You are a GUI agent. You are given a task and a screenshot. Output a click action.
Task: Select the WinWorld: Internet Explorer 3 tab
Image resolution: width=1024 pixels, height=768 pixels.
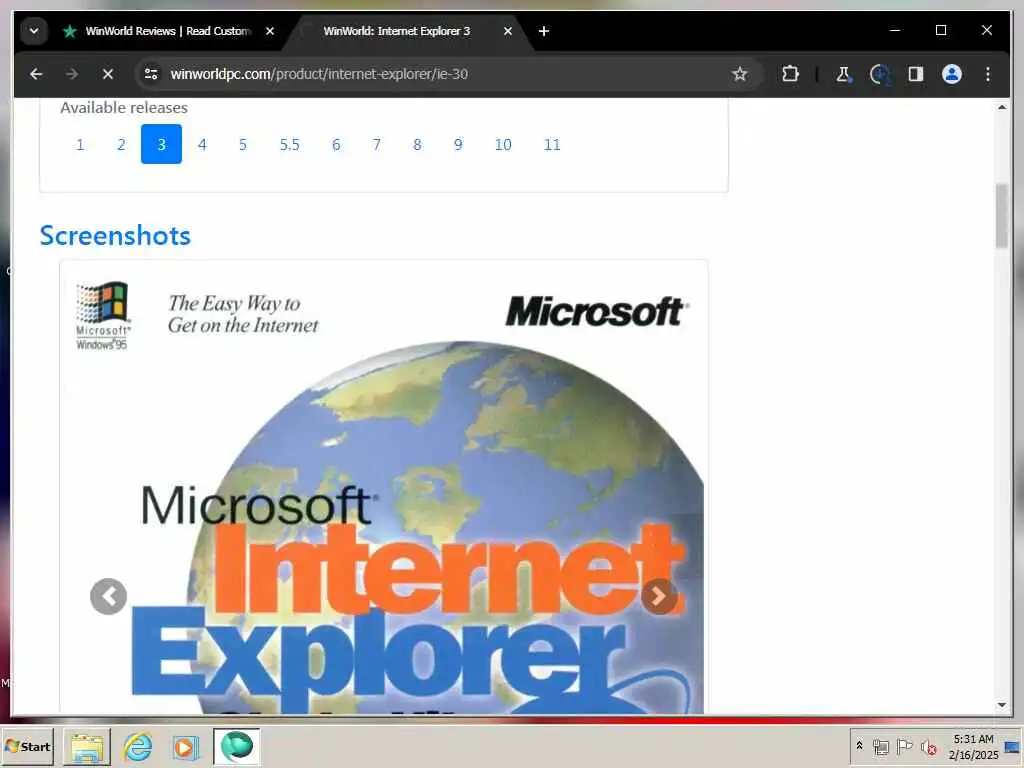[396, 31]
